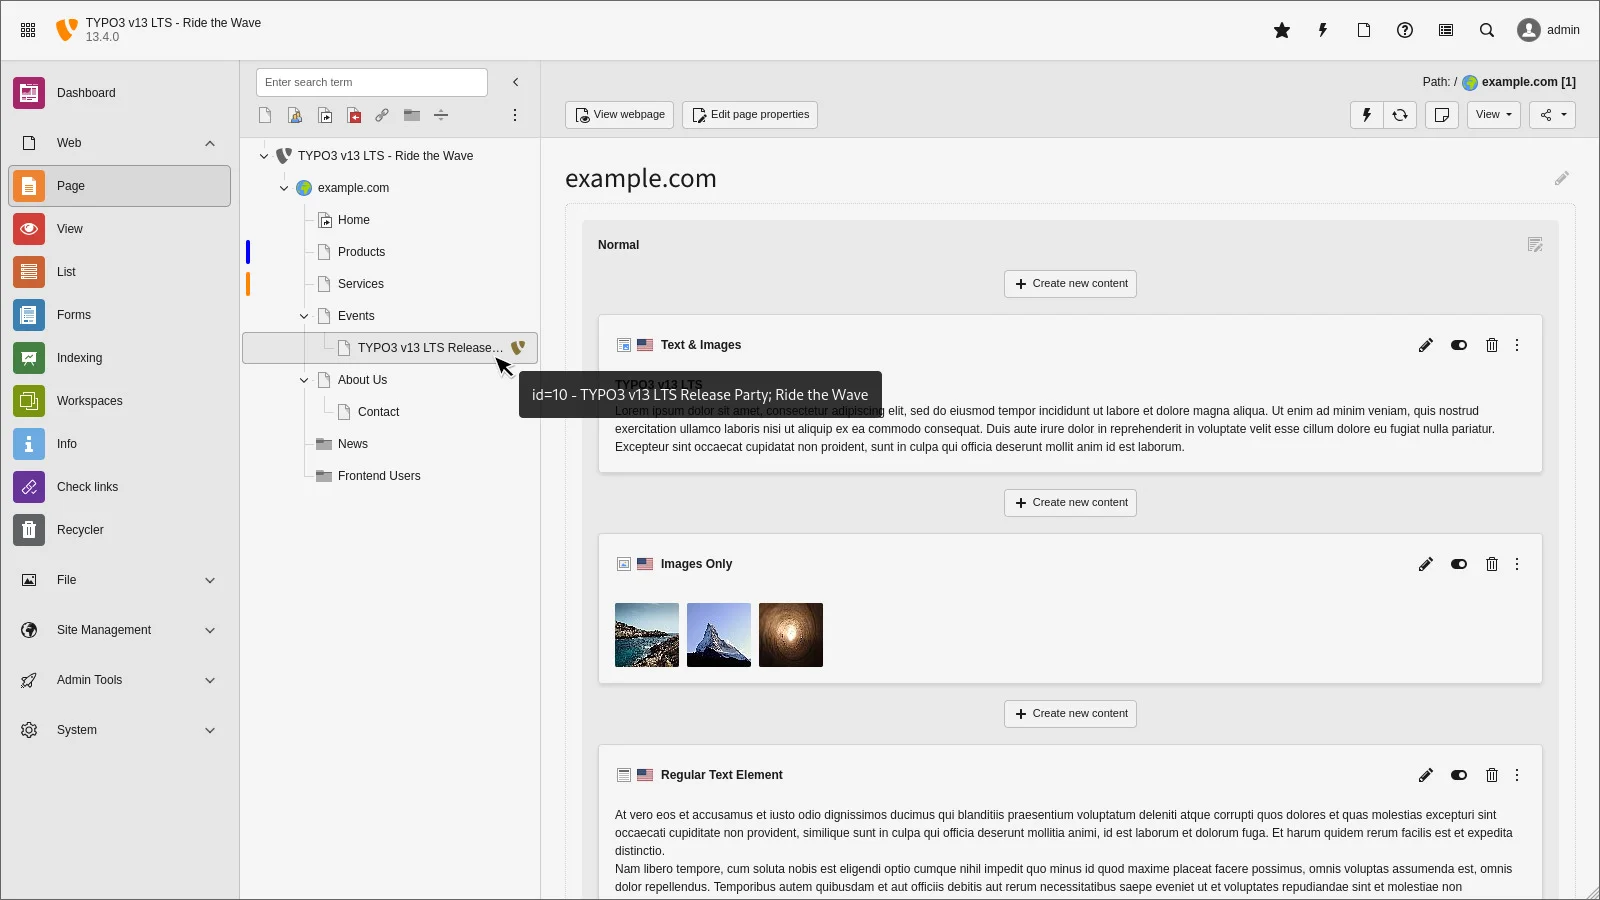Disable the Text & Images content element
This screenshot has width=1600, height=900.
(1458, 345)
